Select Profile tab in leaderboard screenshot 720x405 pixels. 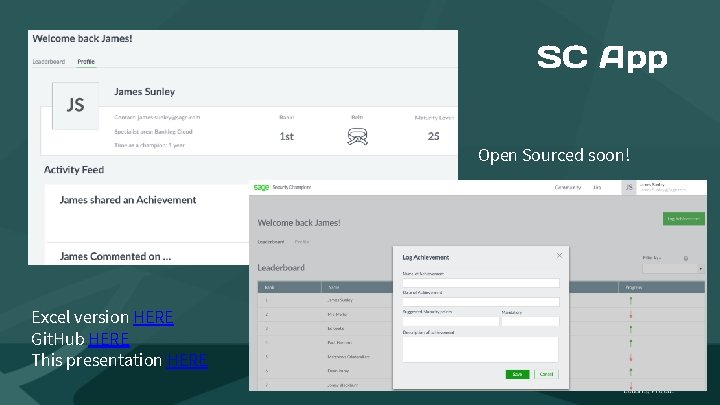click(302, 242)
